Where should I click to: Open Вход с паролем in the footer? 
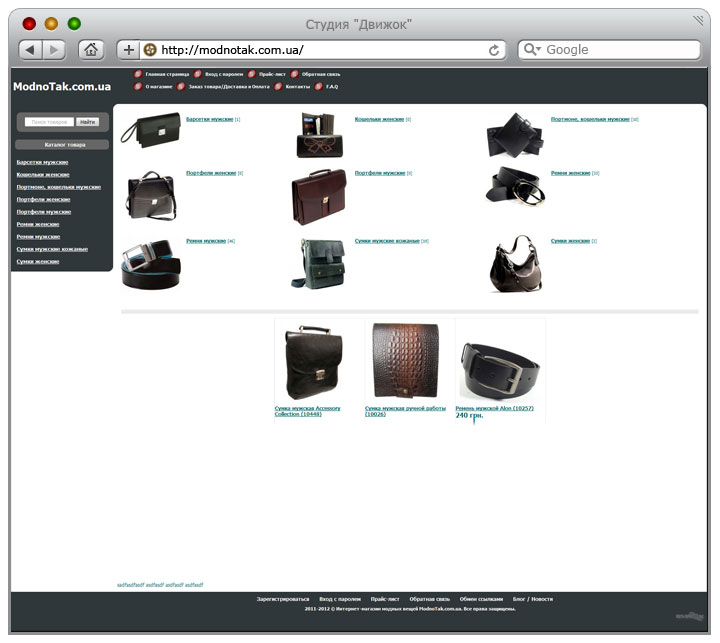(x=340, y=599)
